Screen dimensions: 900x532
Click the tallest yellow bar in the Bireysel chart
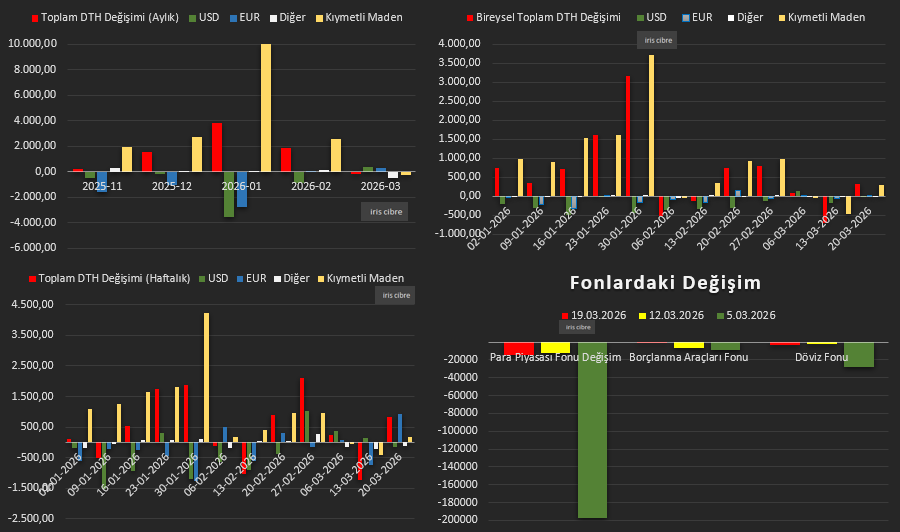point(651,126)
